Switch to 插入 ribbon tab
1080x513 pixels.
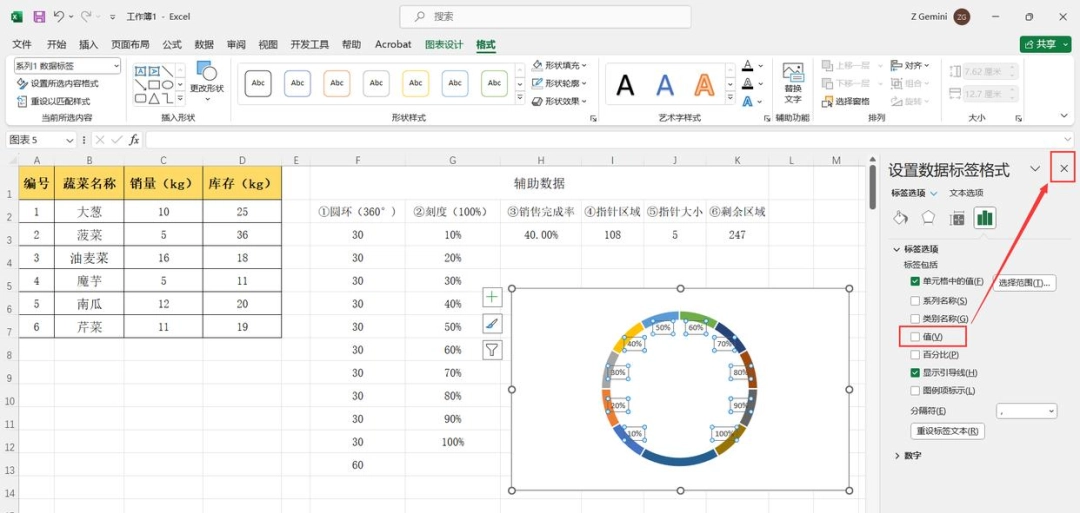[x=89, y=44]
